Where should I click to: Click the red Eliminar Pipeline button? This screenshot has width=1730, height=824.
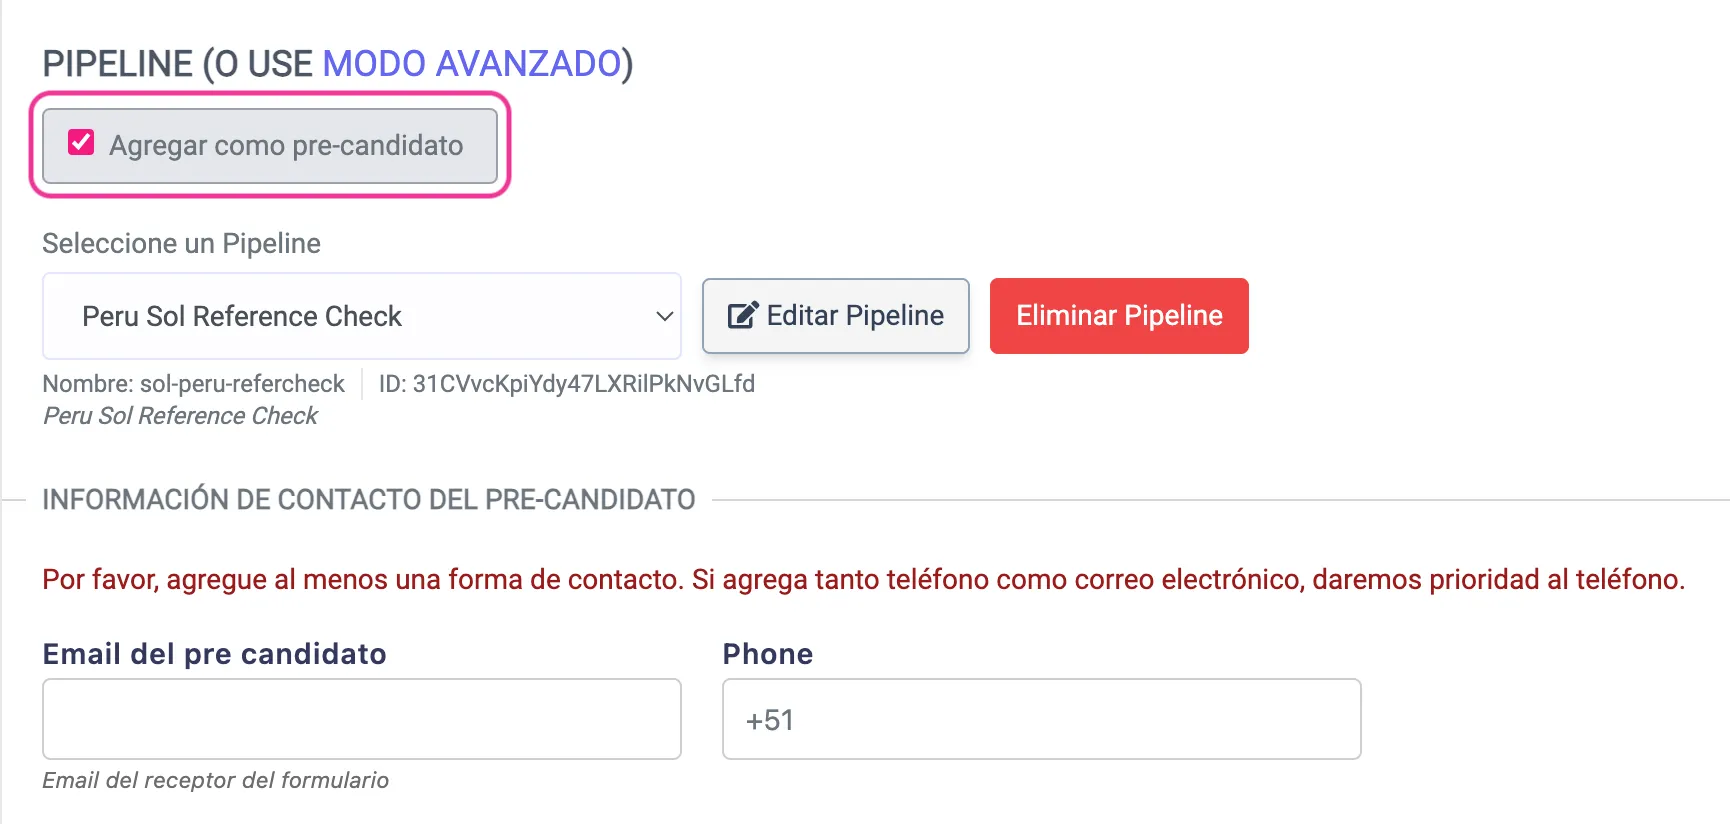click(x=1118, y=316)
